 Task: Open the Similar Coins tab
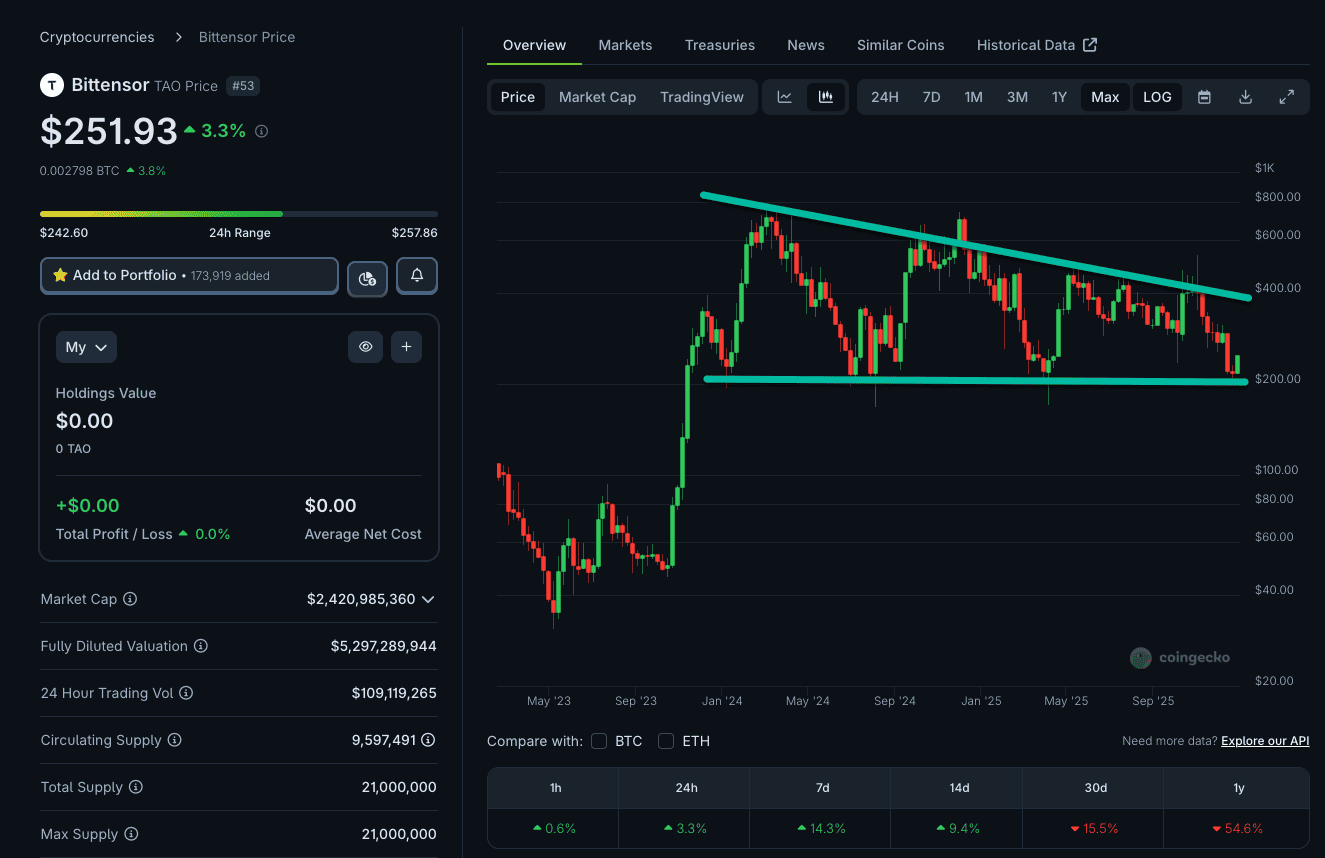coord(900,45)
